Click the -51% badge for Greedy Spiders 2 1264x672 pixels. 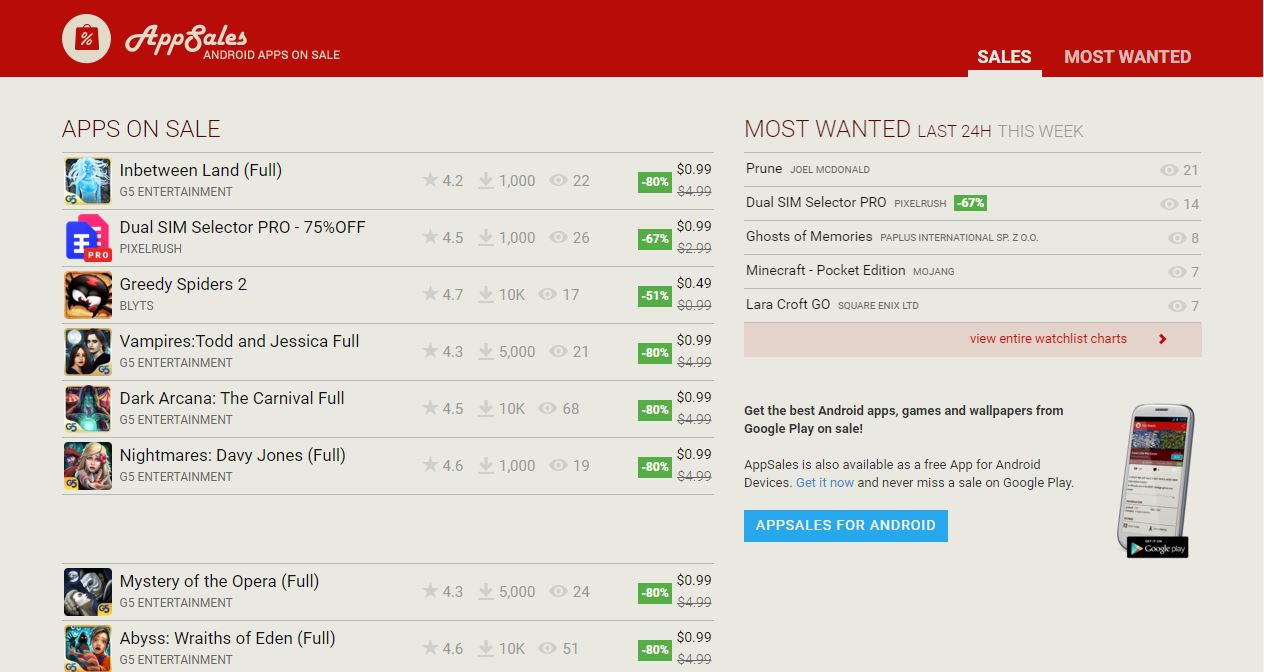tap(655, 296)
